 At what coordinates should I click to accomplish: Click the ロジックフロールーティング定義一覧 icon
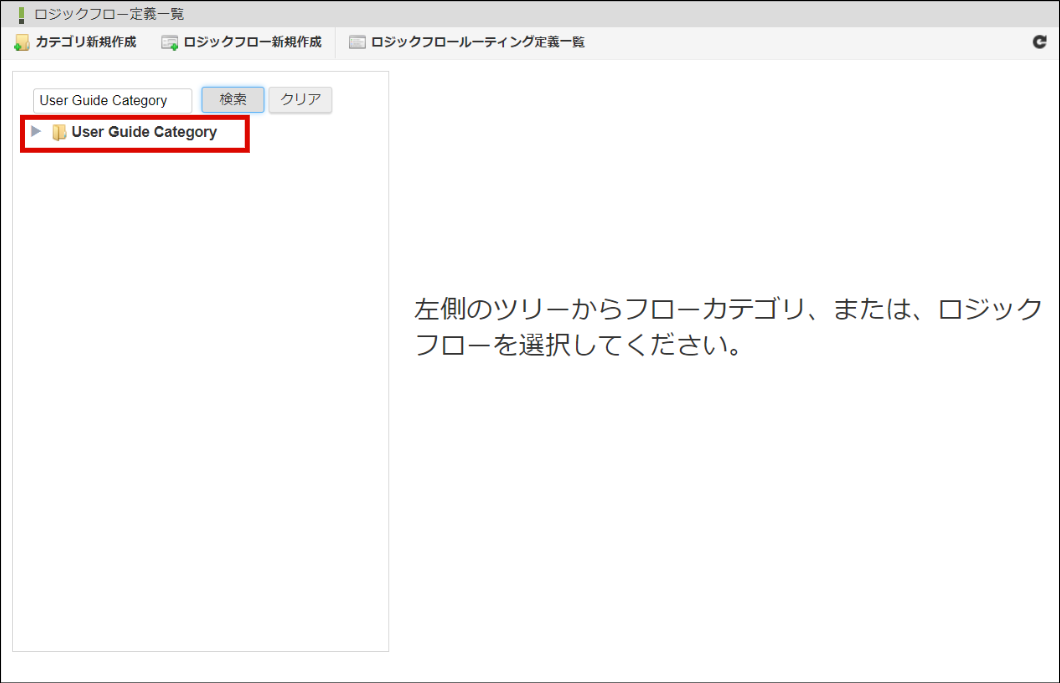(x=357, y=42)
